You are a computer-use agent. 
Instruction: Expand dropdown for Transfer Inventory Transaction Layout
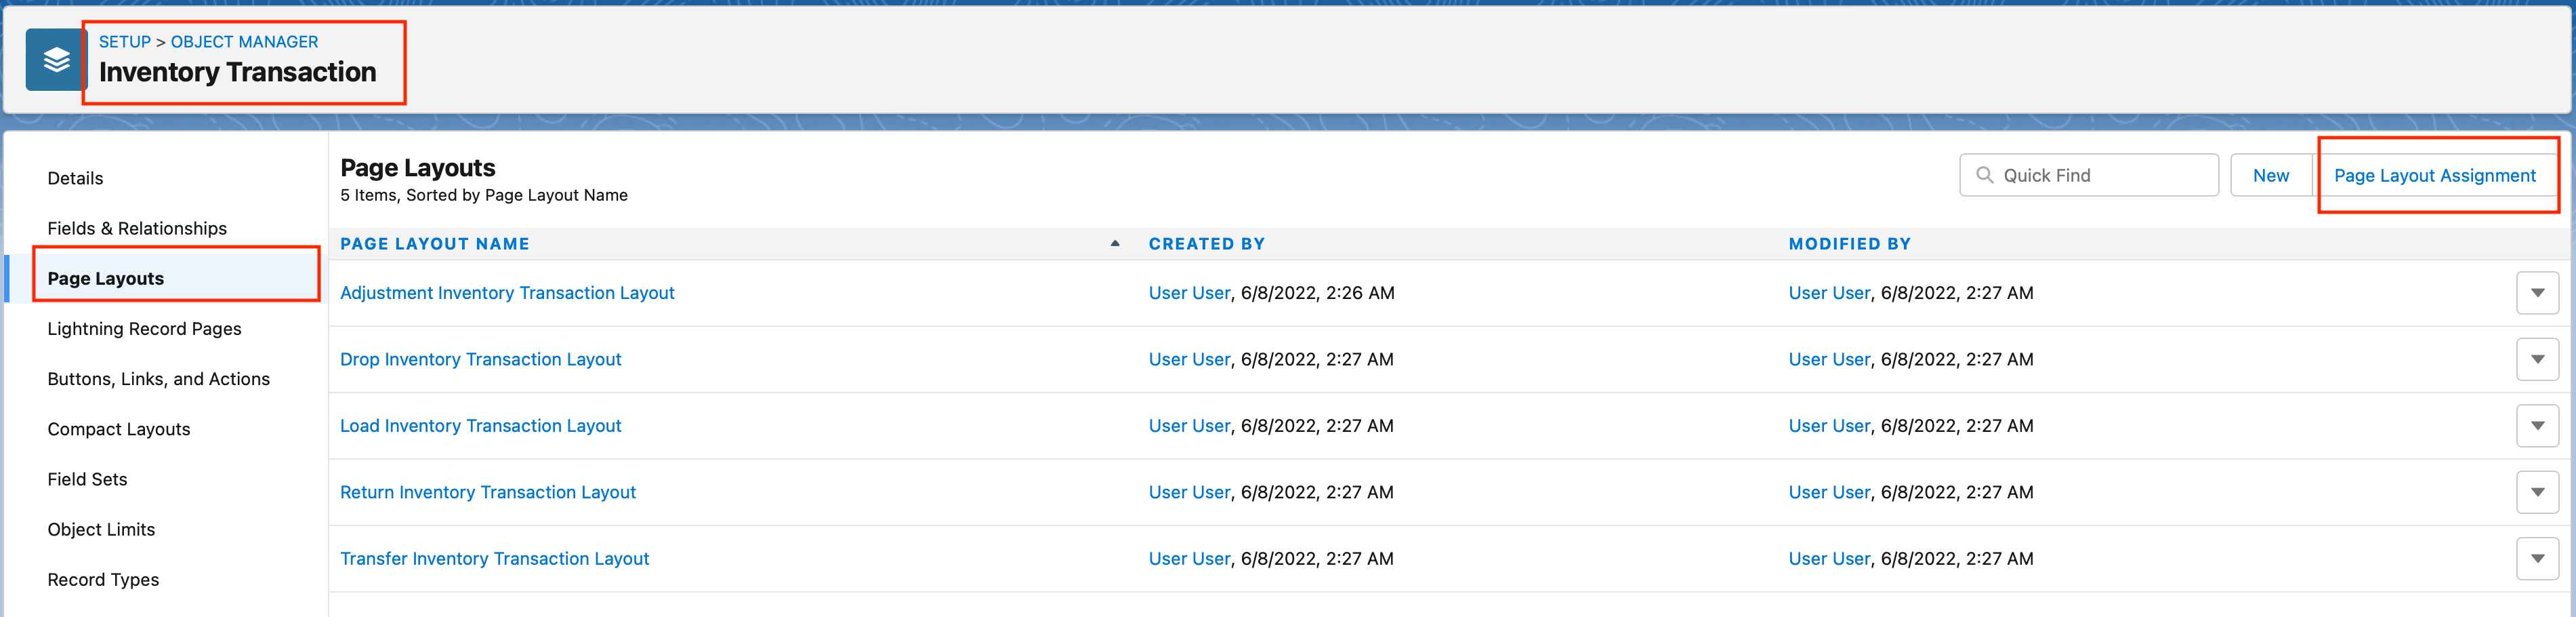[2536, 559]
